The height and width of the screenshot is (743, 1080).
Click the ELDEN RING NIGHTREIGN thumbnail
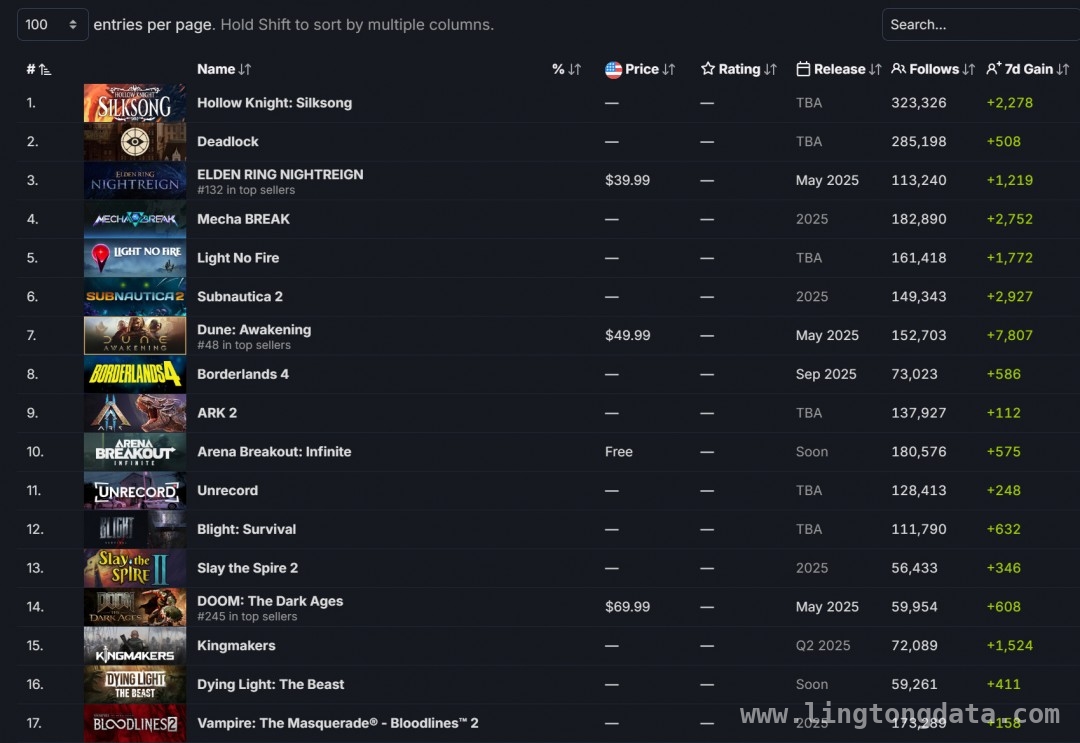(x=135, y=180)
